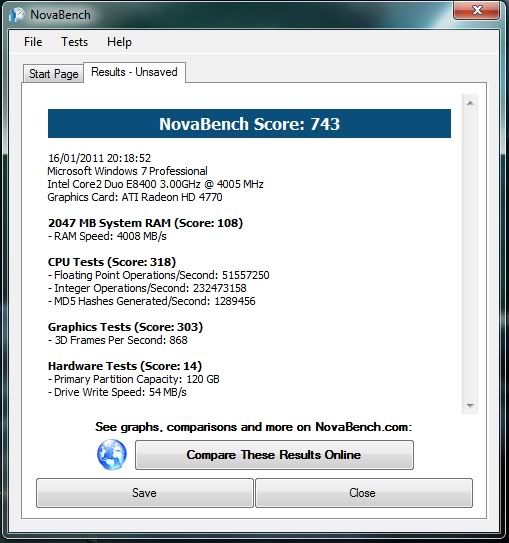Click the Graphics Tests score heading
The image size is (509, 543).
[125, 327]
